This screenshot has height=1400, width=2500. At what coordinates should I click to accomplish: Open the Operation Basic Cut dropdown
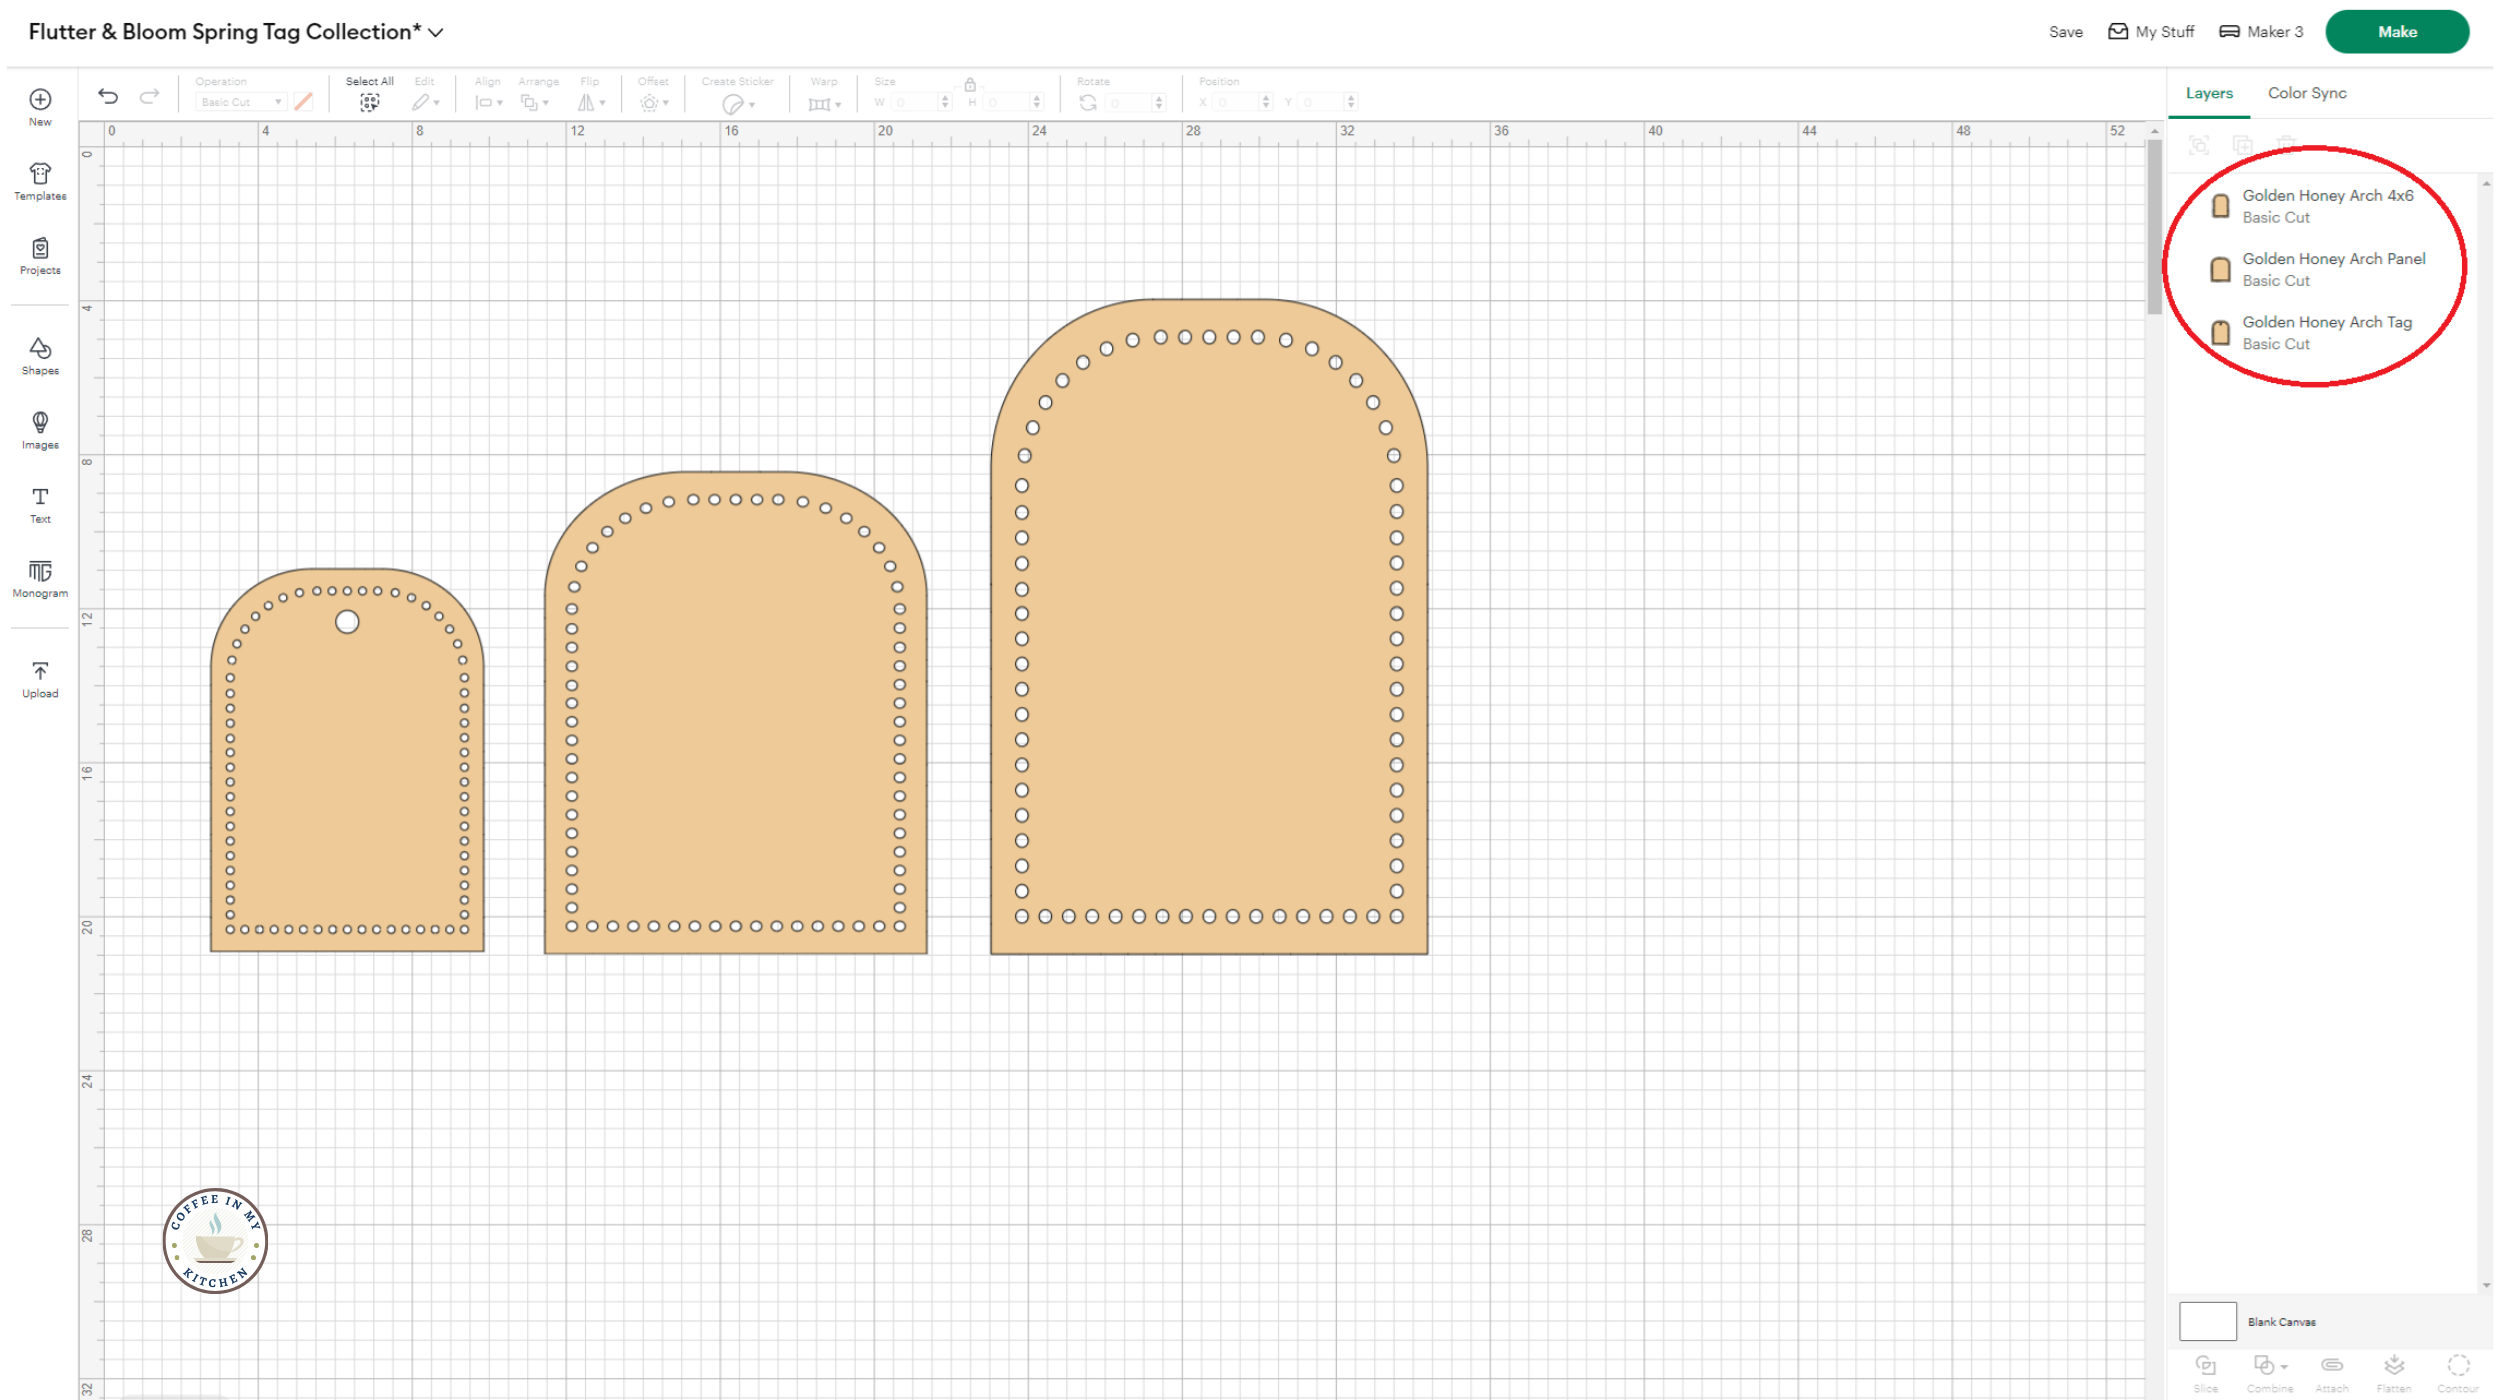click(239, 102)
